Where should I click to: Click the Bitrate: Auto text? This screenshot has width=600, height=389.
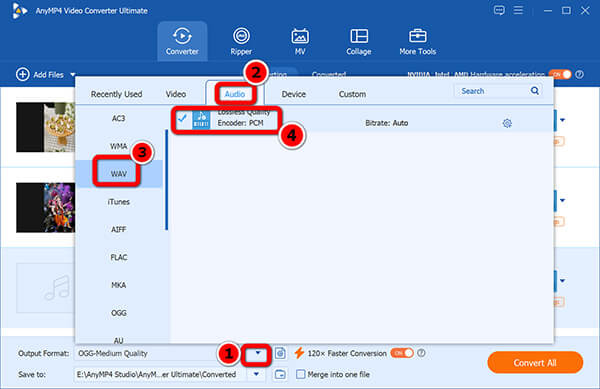(386, 123)
